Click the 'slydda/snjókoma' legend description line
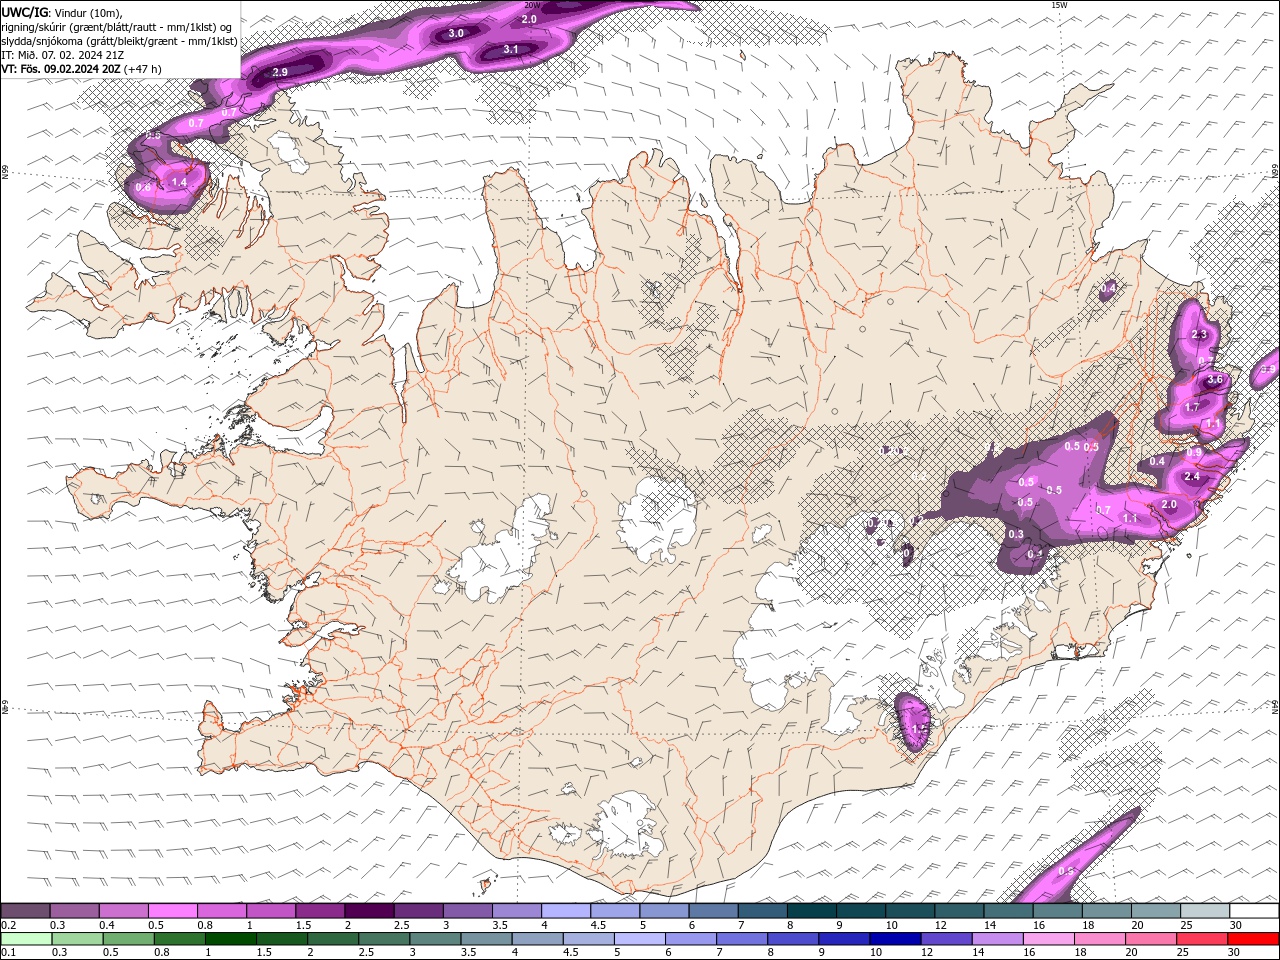Screen dimensions: 1280x960 (119, 41)
